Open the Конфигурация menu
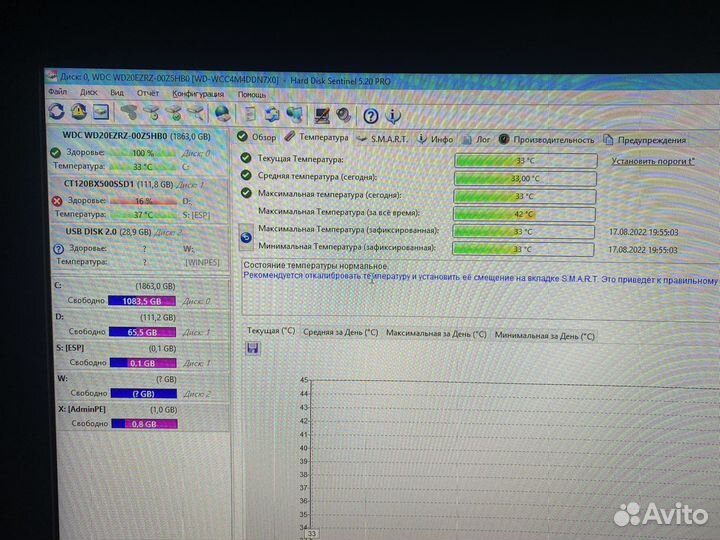This screenshot has width=720, height=540. click(199, 93)
